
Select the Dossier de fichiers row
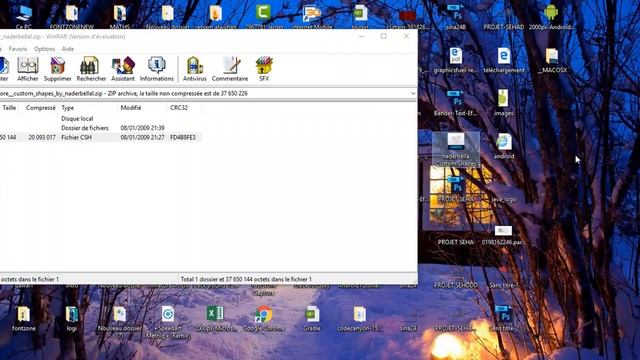[100, 128]
